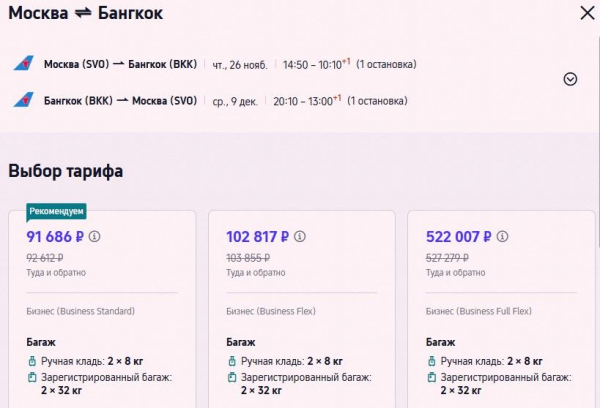Viewport: 600px width, 408px height.
Task: Click (1 остановка) on the return flight
Action: (377, 101)
